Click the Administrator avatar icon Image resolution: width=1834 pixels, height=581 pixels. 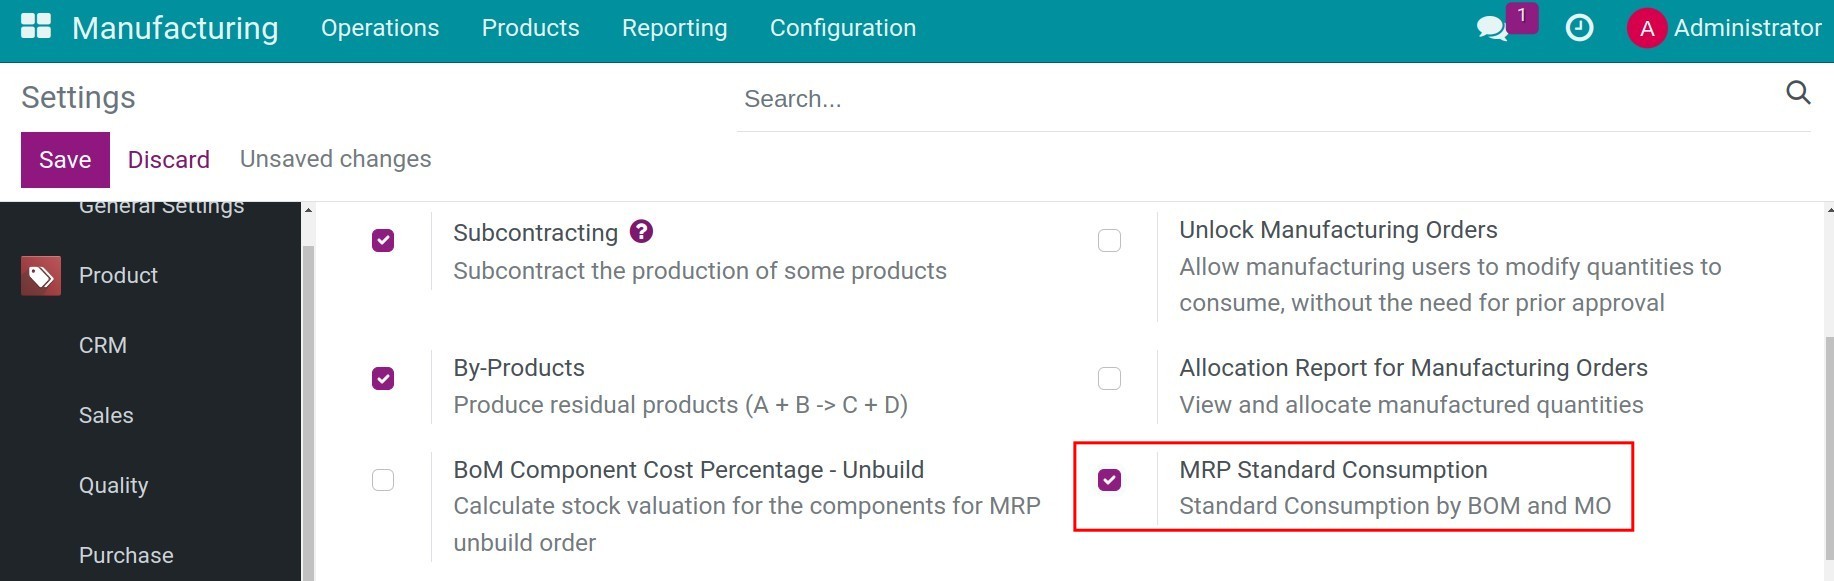tap(1646, 28)
